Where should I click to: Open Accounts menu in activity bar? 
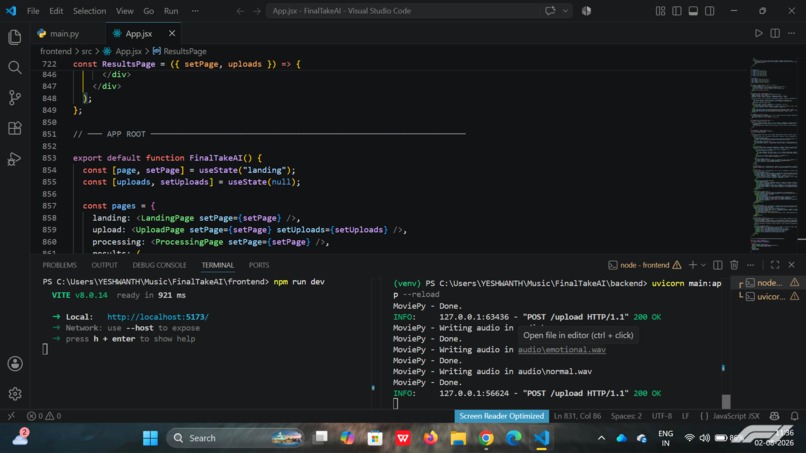click(15, 364)
